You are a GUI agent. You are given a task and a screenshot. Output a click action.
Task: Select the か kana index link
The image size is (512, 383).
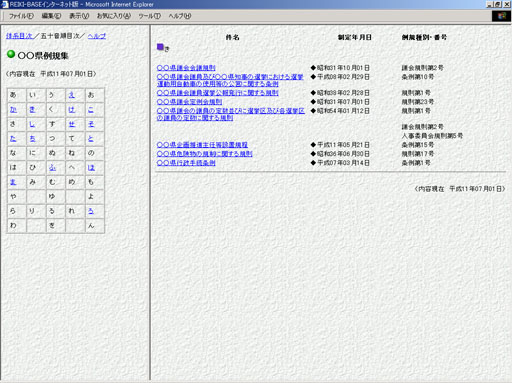pos(13,109)
